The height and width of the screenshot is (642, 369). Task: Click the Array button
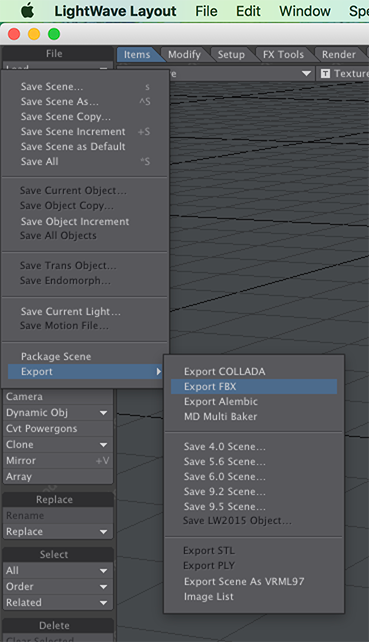tap(58, 477)
